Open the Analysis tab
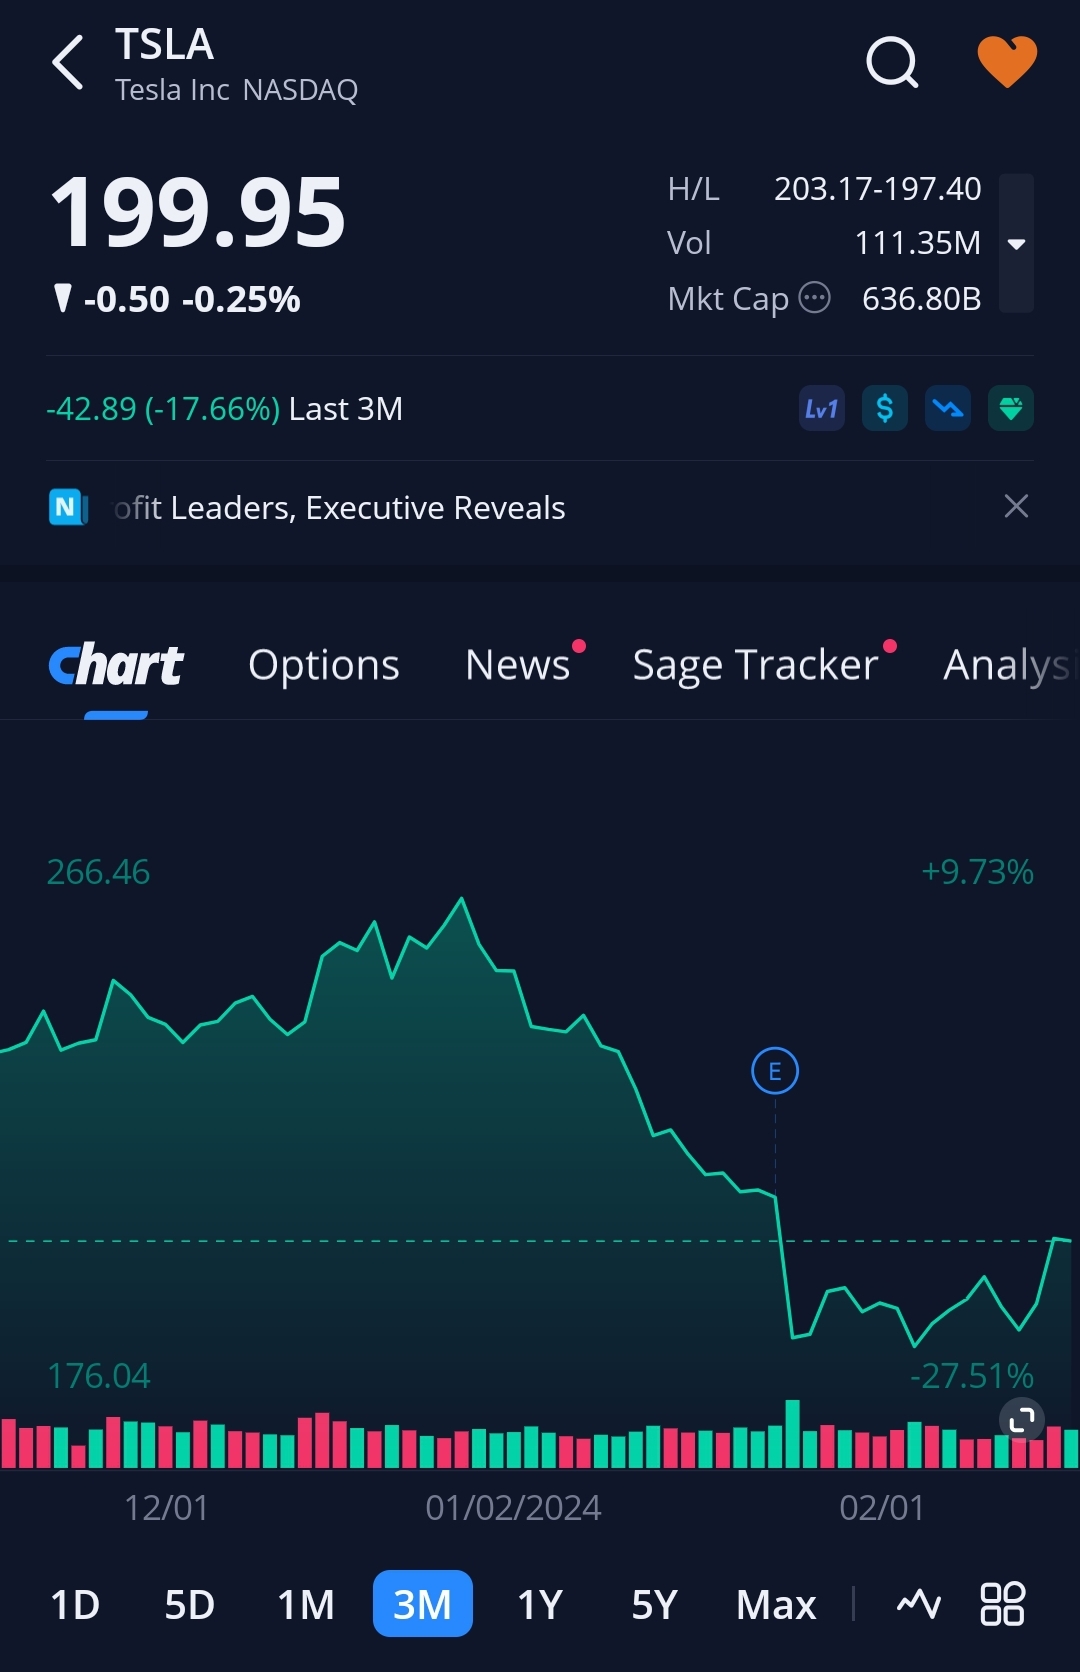 point(1010,665)
